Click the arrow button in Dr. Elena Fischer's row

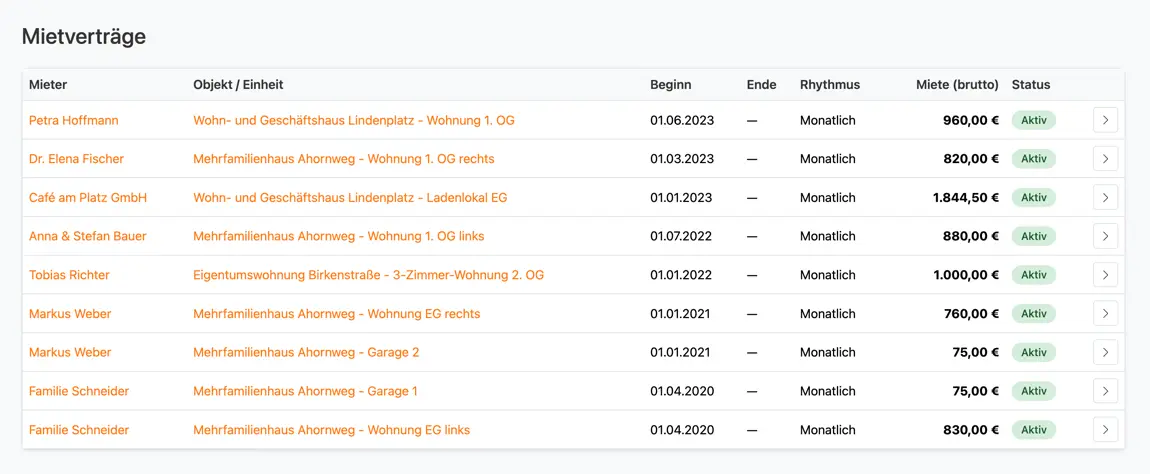1105,159
